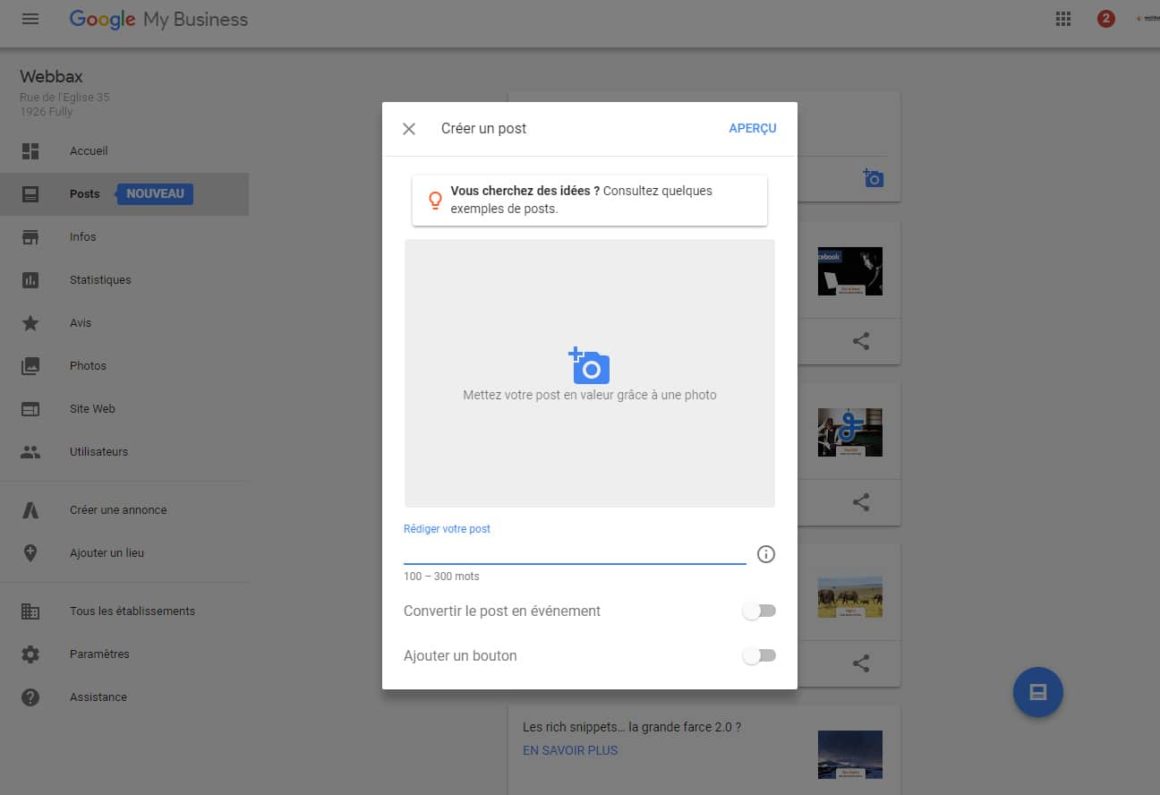The image size is (1160, 795).
Task: Click the lightbulb ideas icon
Action: click(434, 200)
